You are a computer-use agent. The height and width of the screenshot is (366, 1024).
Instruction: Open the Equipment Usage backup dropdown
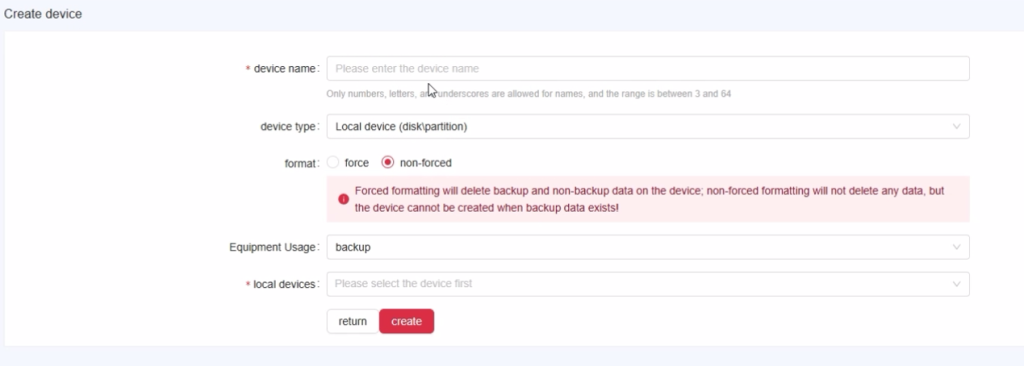tap(648, 248)
